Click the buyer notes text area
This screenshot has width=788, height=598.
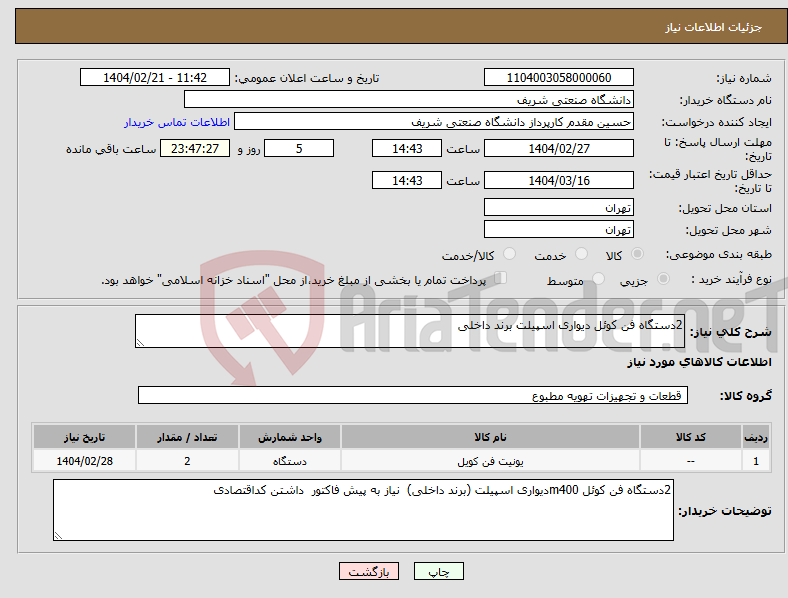(x=363, y=510)
